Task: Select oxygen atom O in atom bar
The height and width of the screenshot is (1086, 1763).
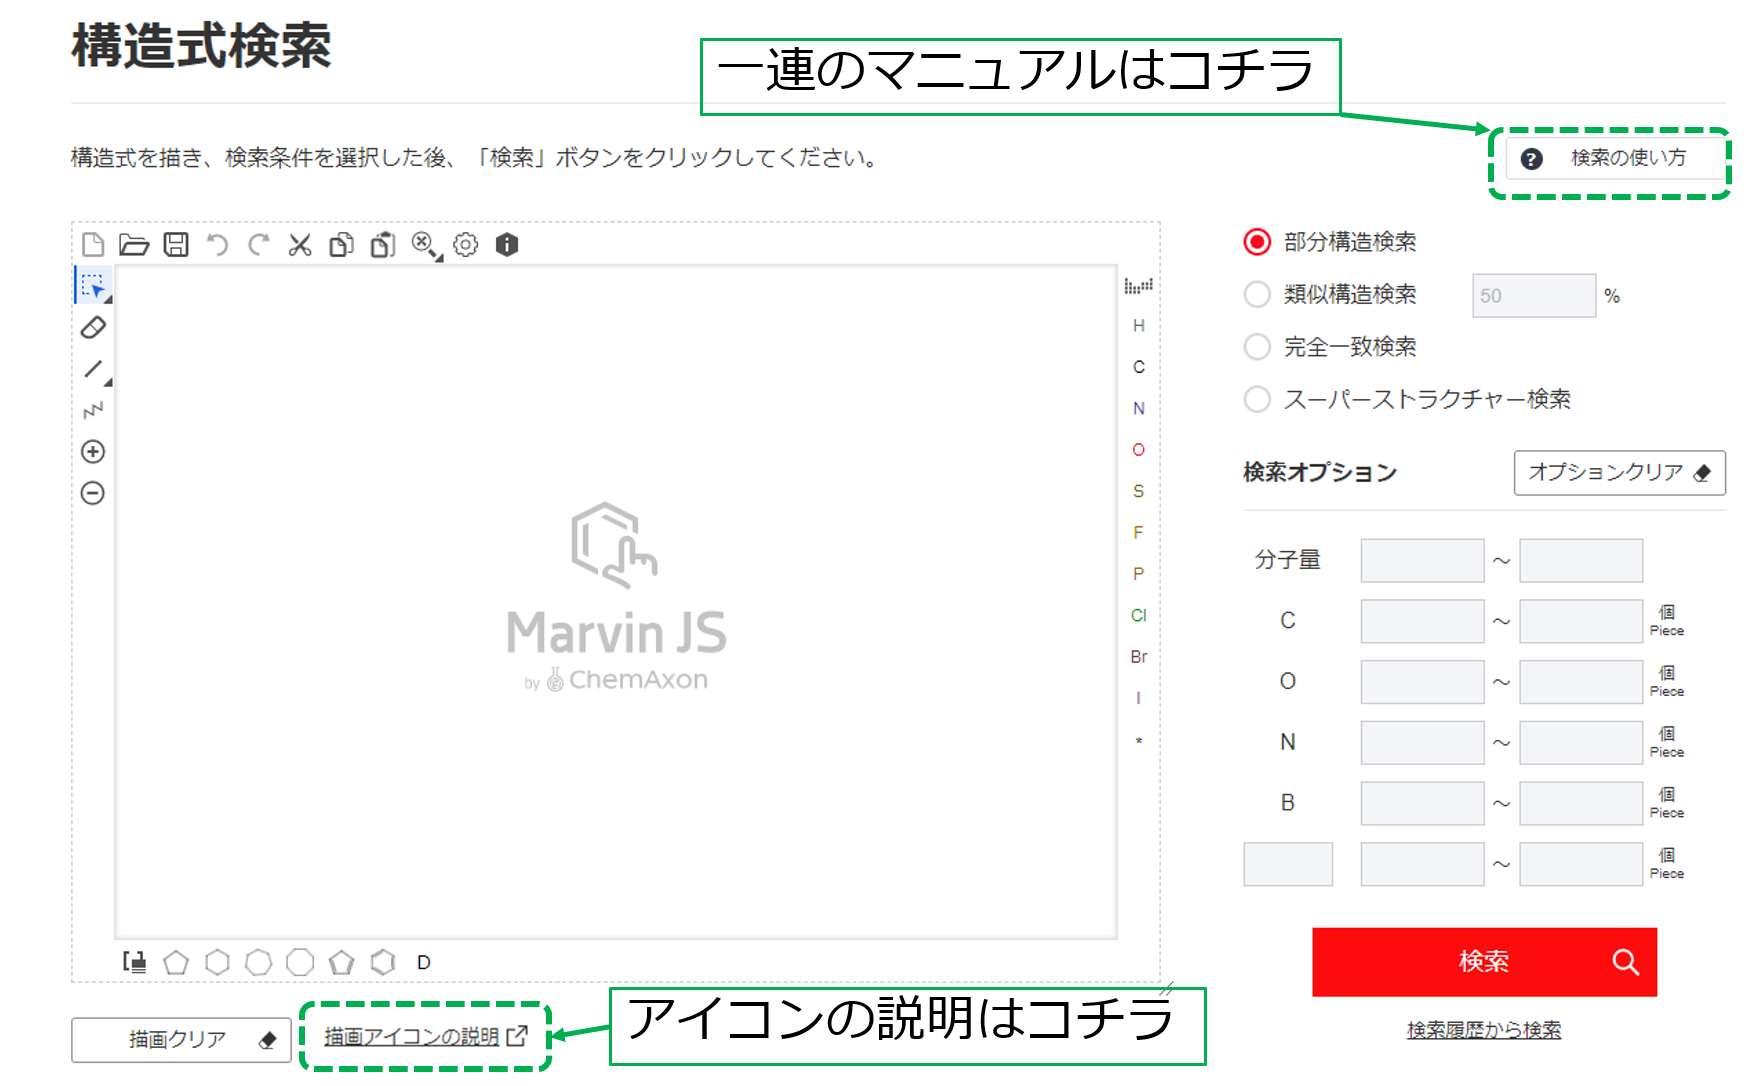Action: pyautogui.click(x=1138, y=450)
